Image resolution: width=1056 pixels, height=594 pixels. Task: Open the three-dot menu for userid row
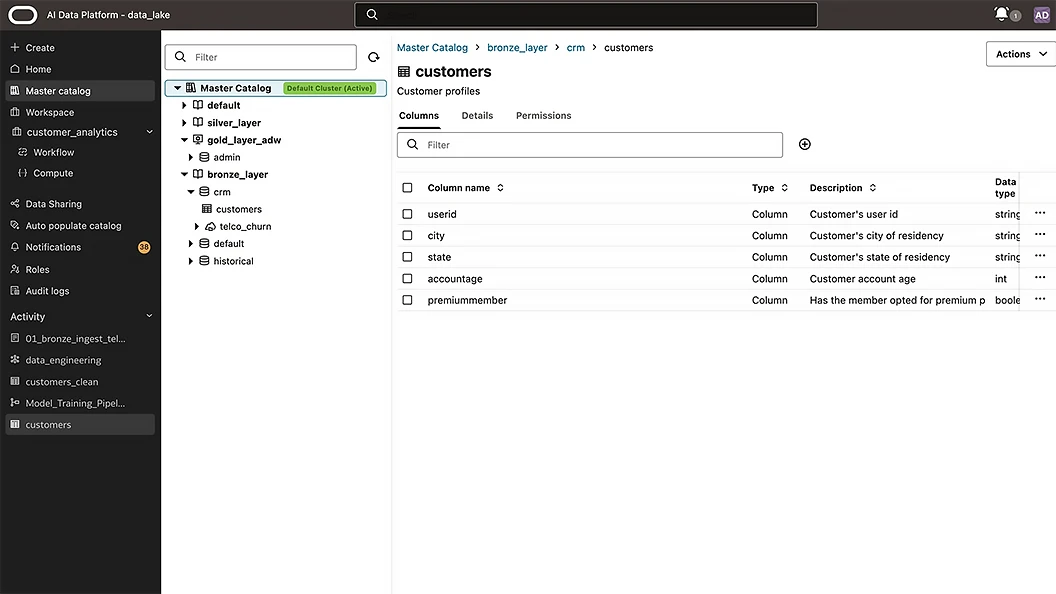[x=1040, y=213]
